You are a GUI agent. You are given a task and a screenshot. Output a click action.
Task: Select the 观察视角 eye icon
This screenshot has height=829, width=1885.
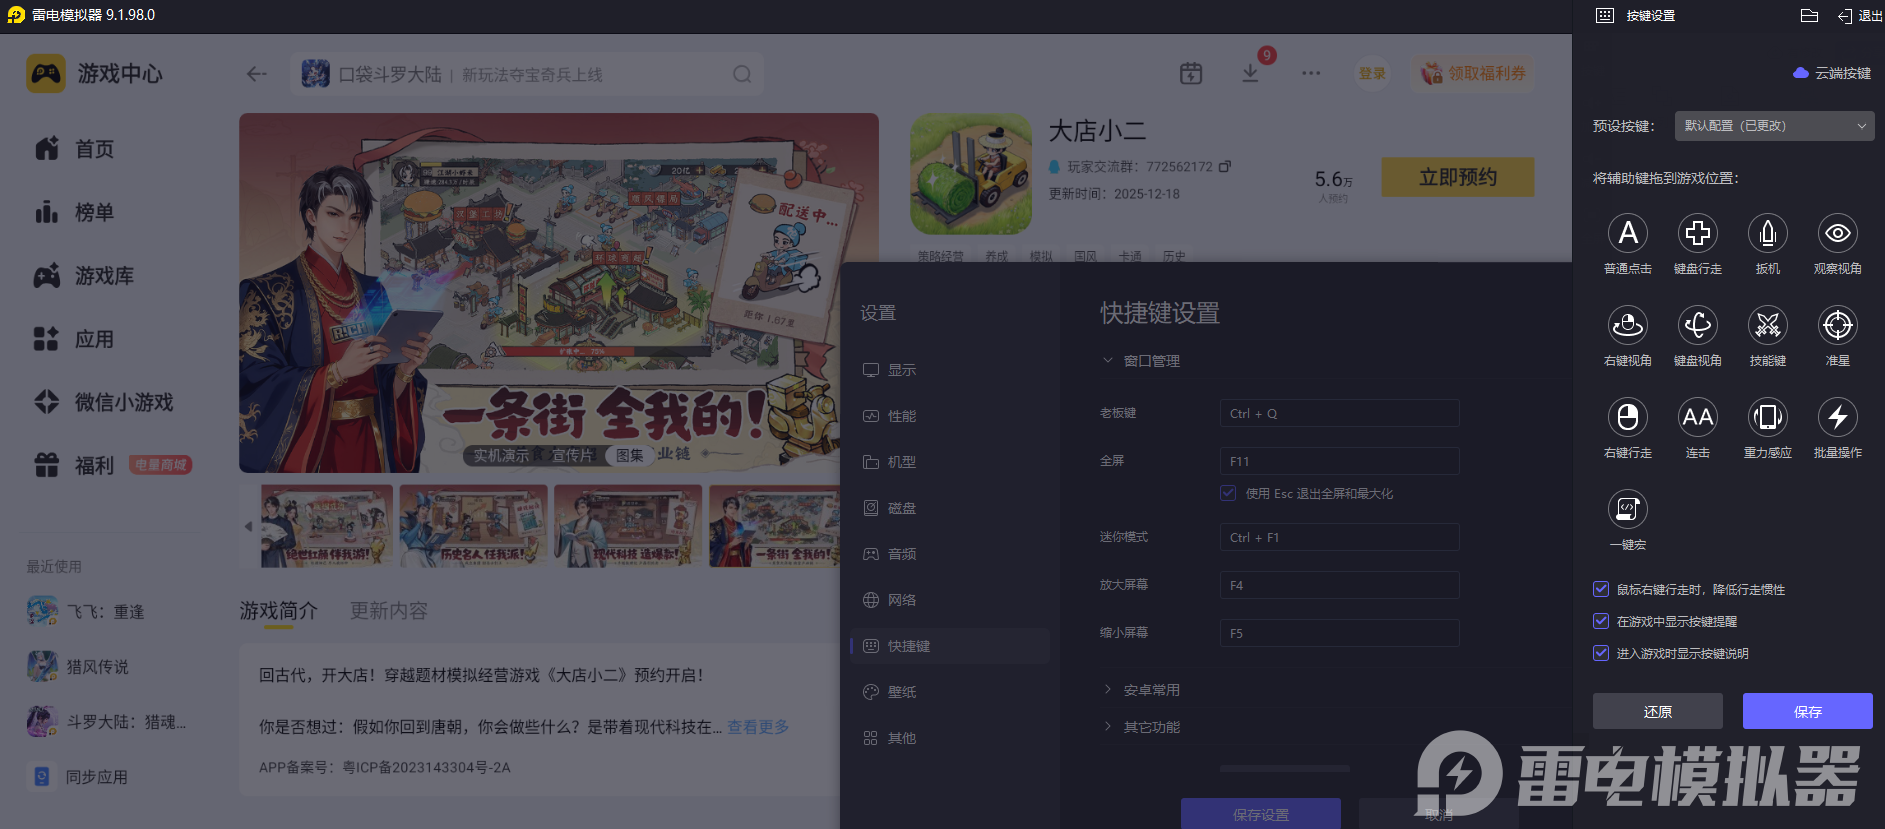(1837, 234)
